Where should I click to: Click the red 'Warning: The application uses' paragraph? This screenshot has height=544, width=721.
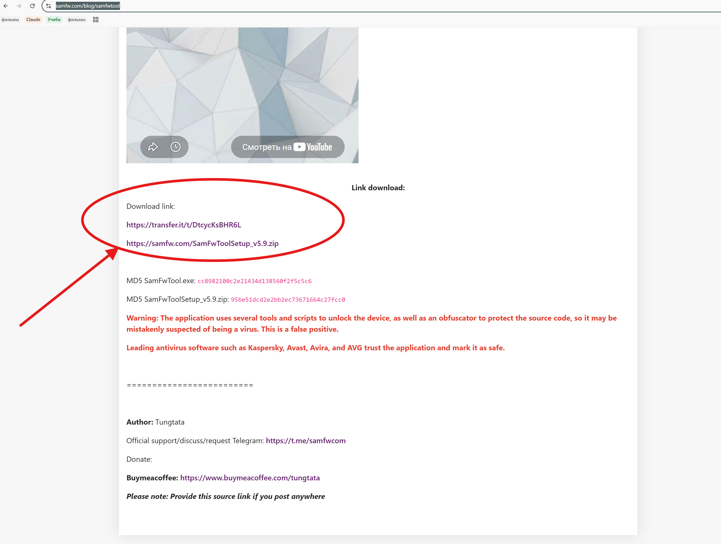tap(372, 324)
